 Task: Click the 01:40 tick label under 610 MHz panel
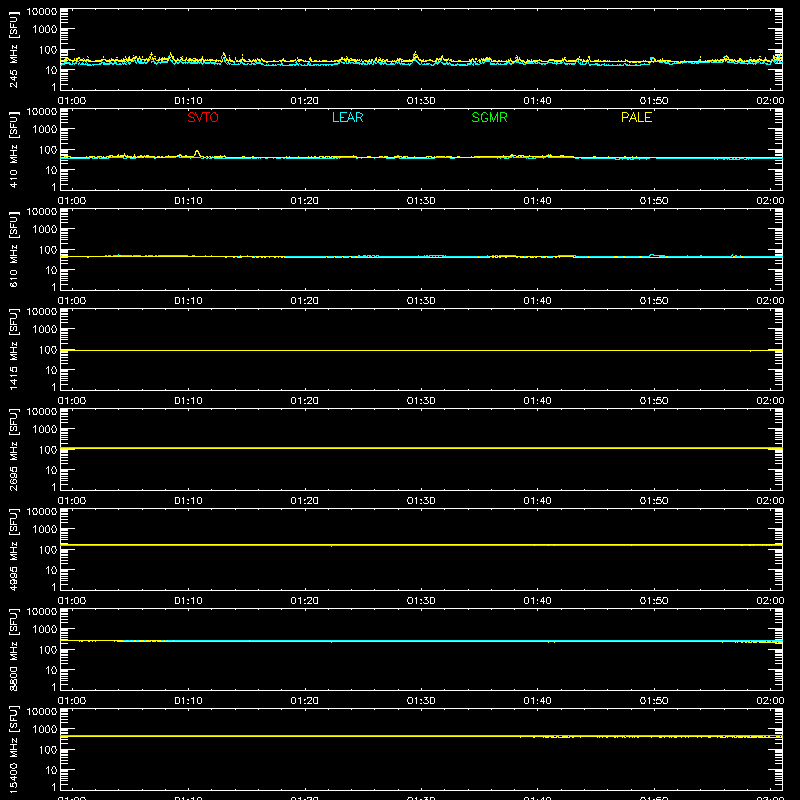coord(537,301)
